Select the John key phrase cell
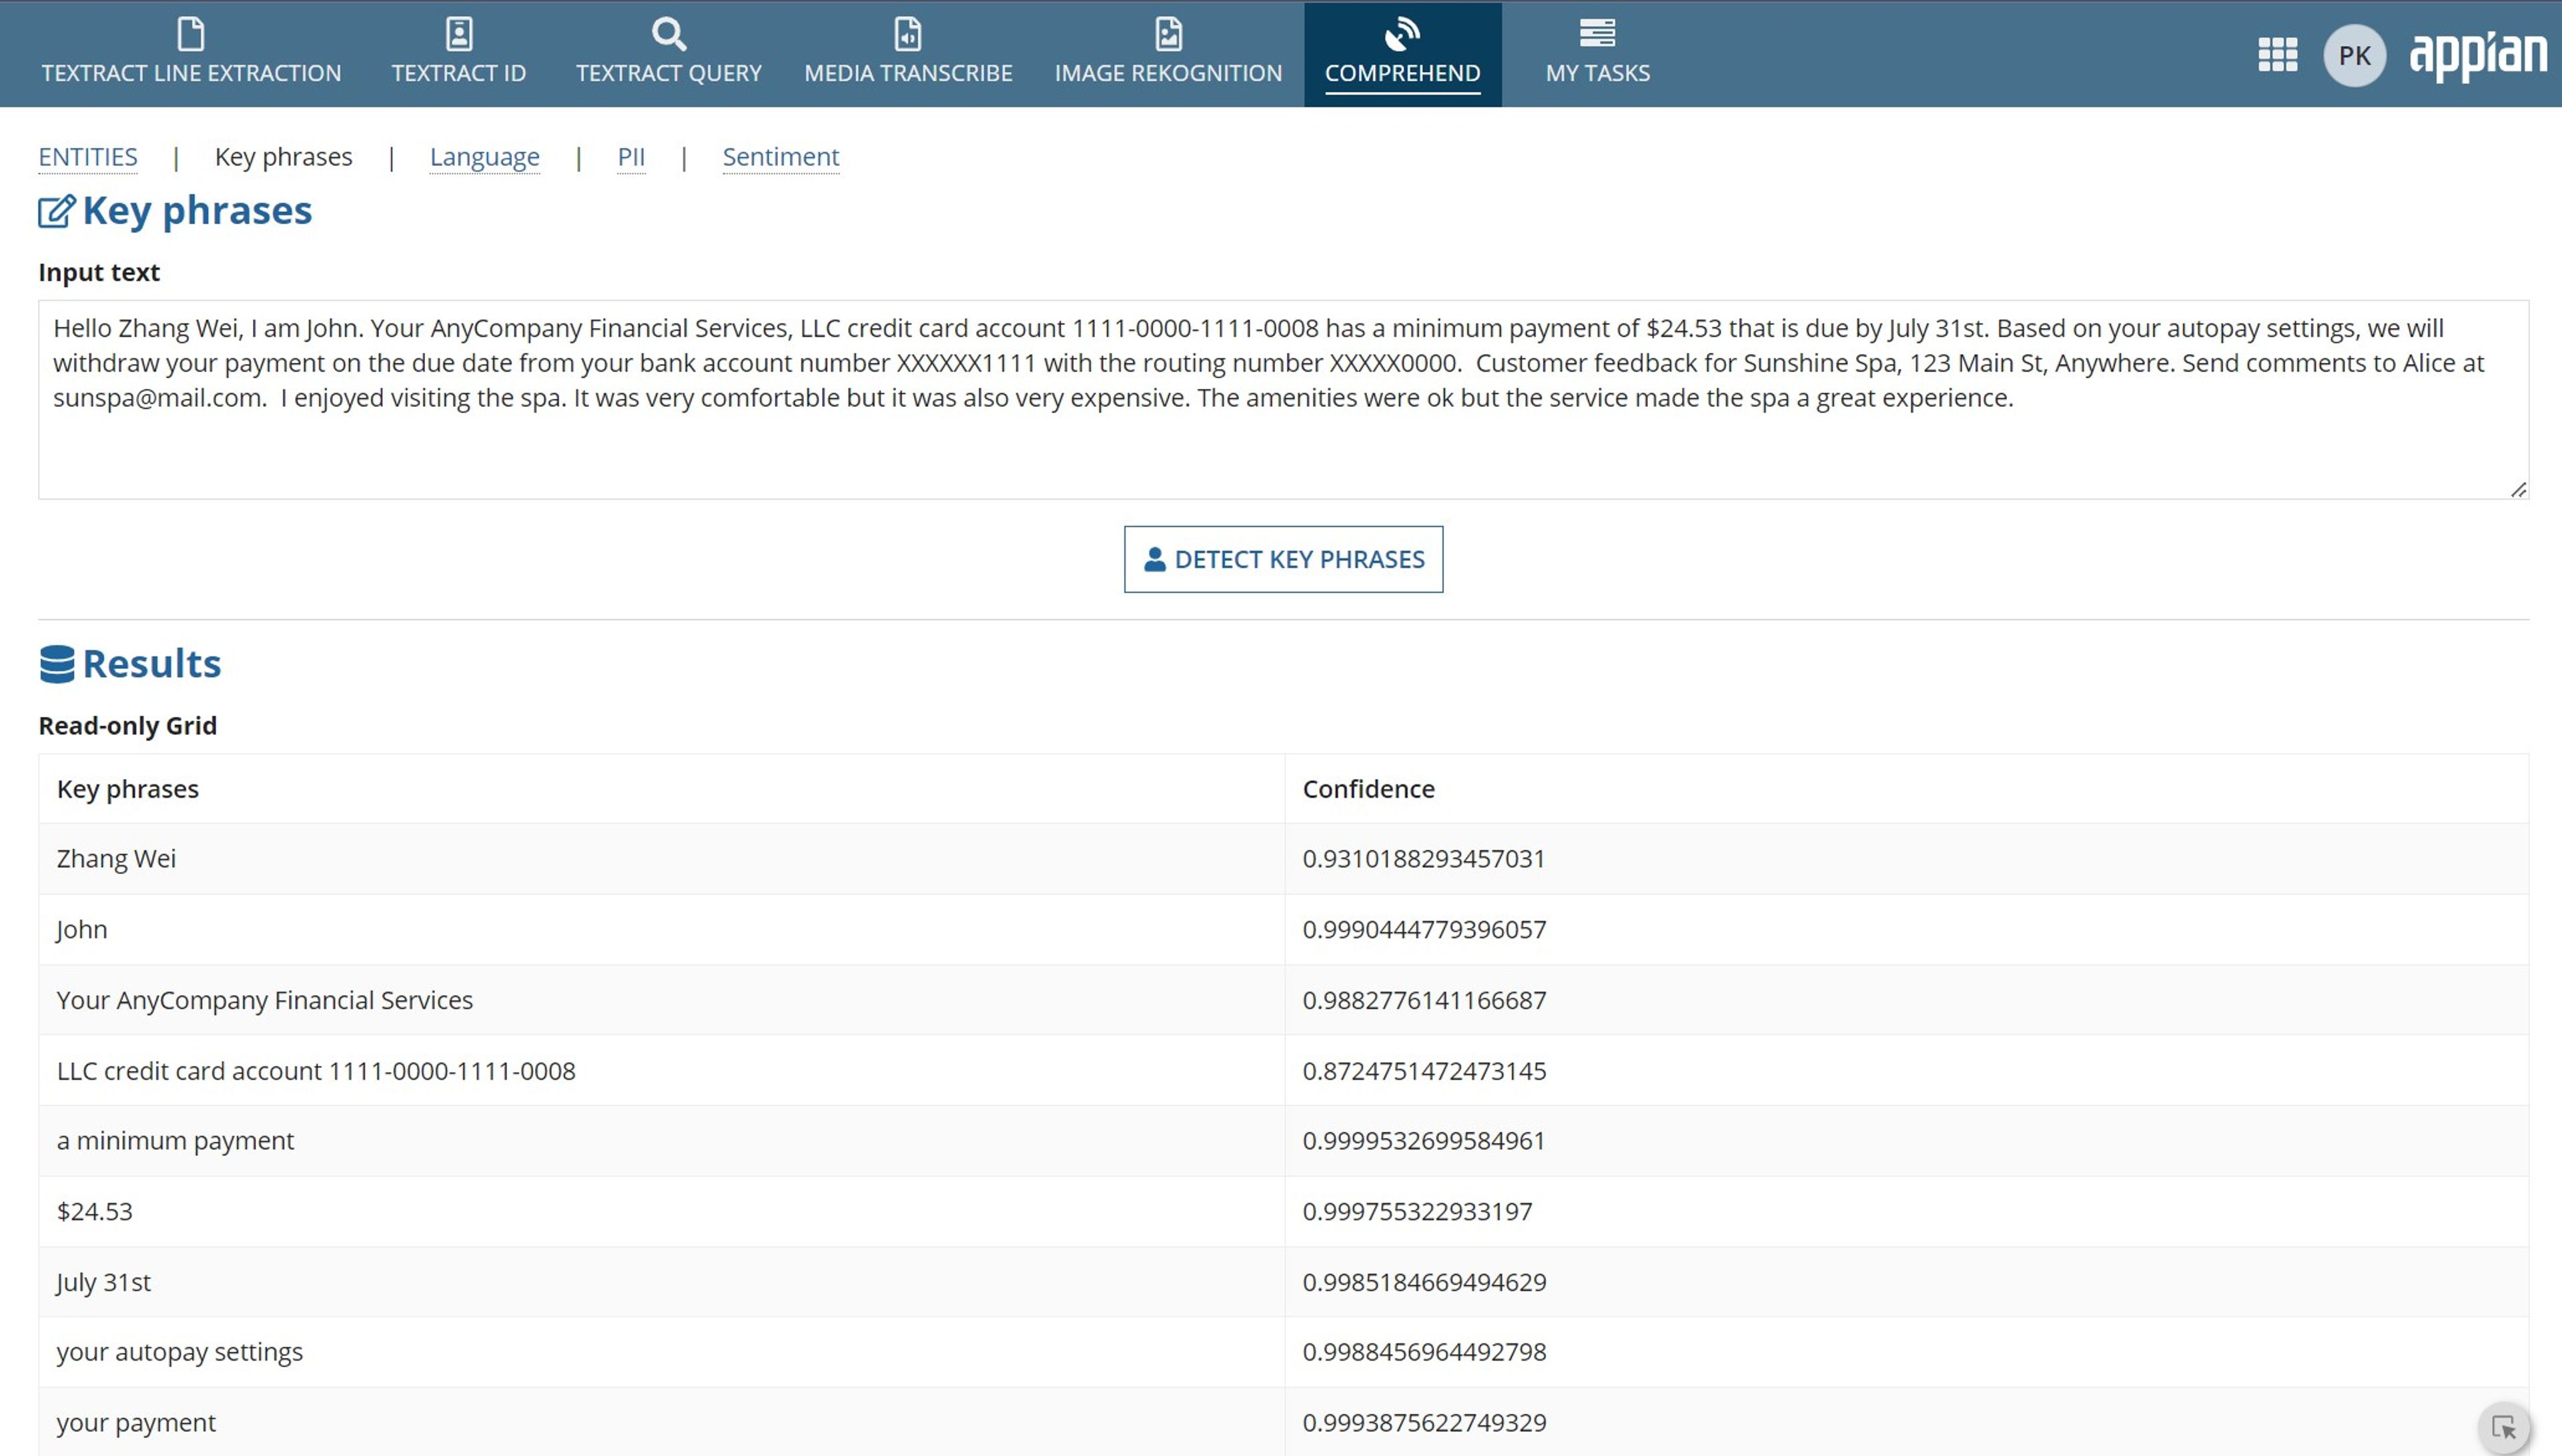 [661, 929]
